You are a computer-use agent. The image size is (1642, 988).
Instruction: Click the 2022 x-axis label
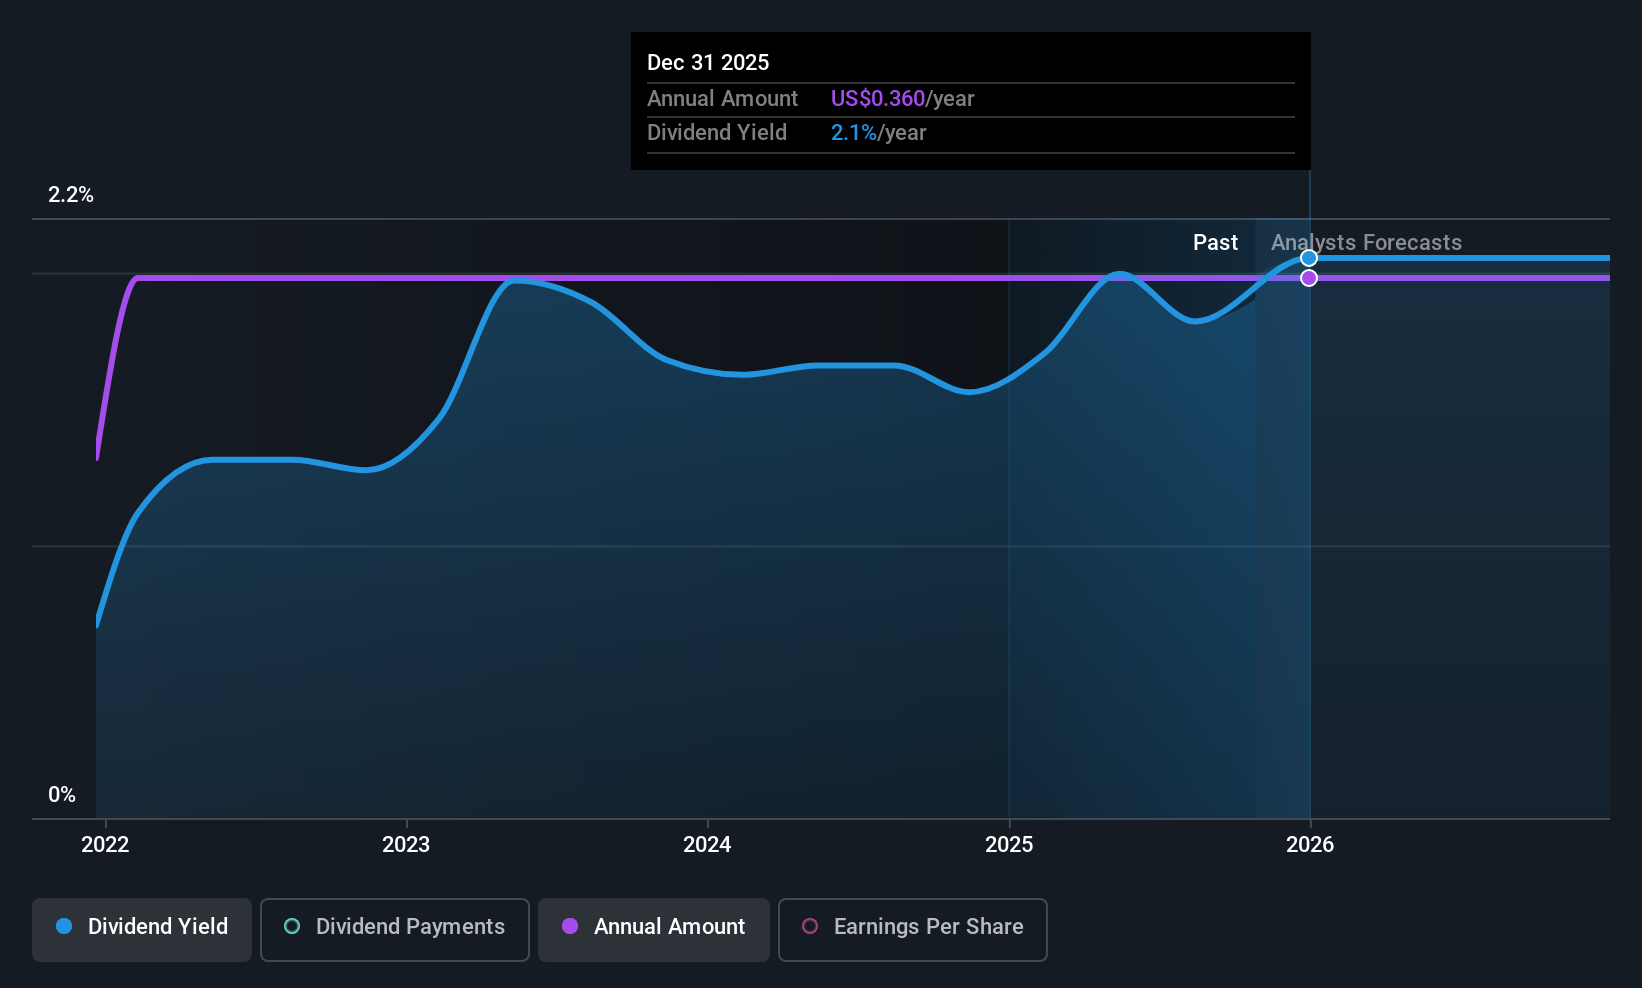[105, 845]
